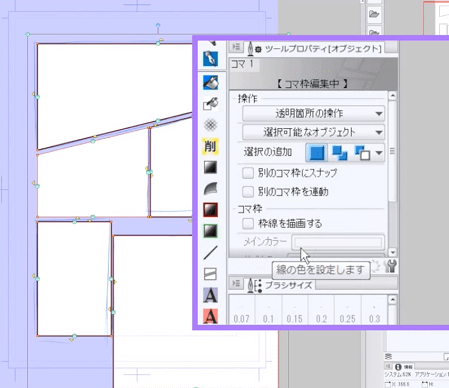Screen dimensions: 449x388
Task: Open the wrench sub tool settings
Action: point(391,266)
